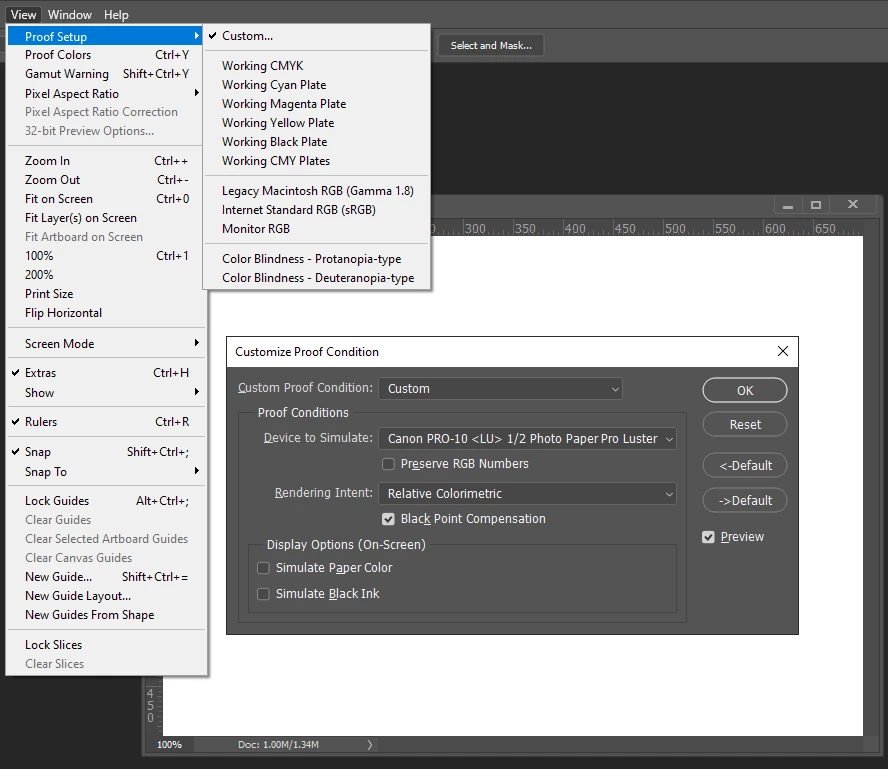Viewport: 888px width, 769px height.
Task: Click the horizontal ruler at 500
Action: pyautogui.click(x=675, y=228)
